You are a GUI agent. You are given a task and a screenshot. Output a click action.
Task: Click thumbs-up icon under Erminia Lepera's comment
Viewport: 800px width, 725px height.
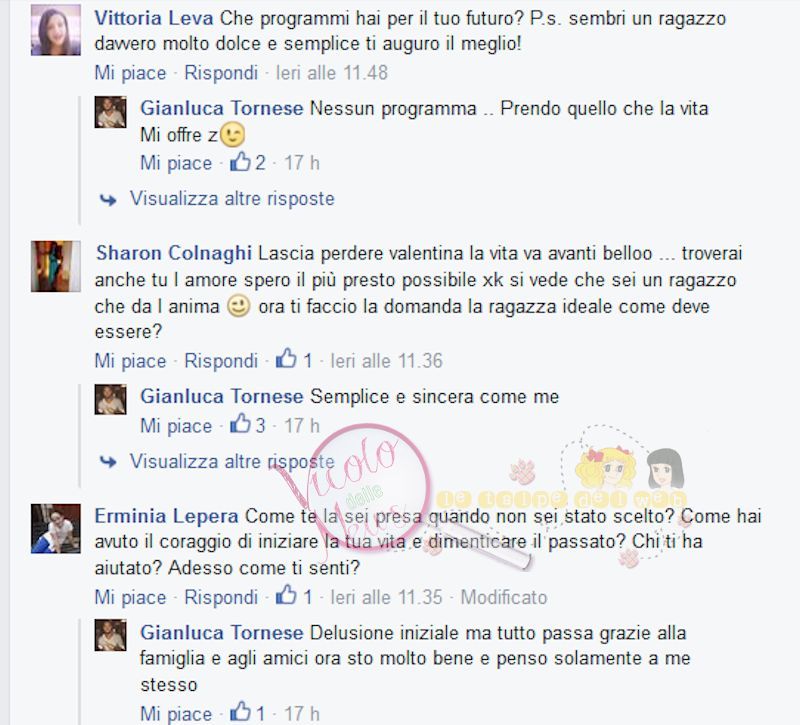tap(286, 594)
